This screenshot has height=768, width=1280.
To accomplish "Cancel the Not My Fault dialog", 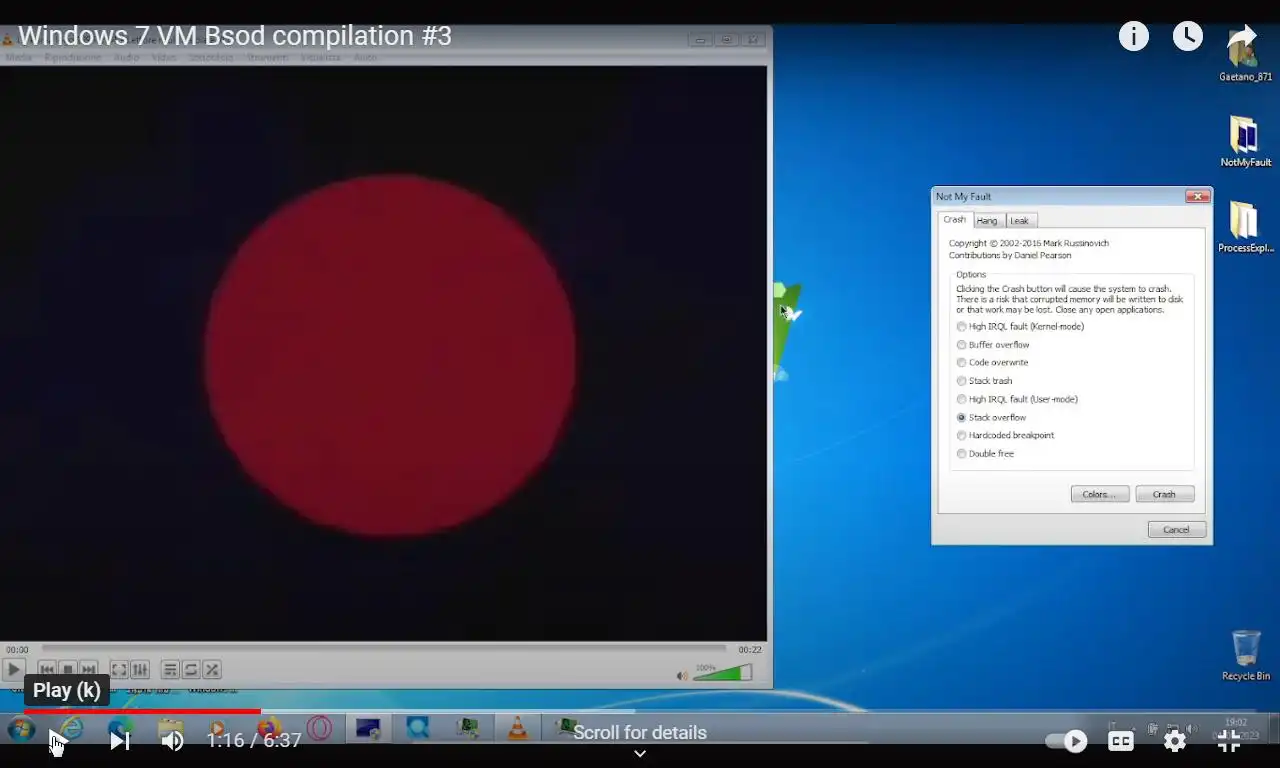I will [1177, 530].
